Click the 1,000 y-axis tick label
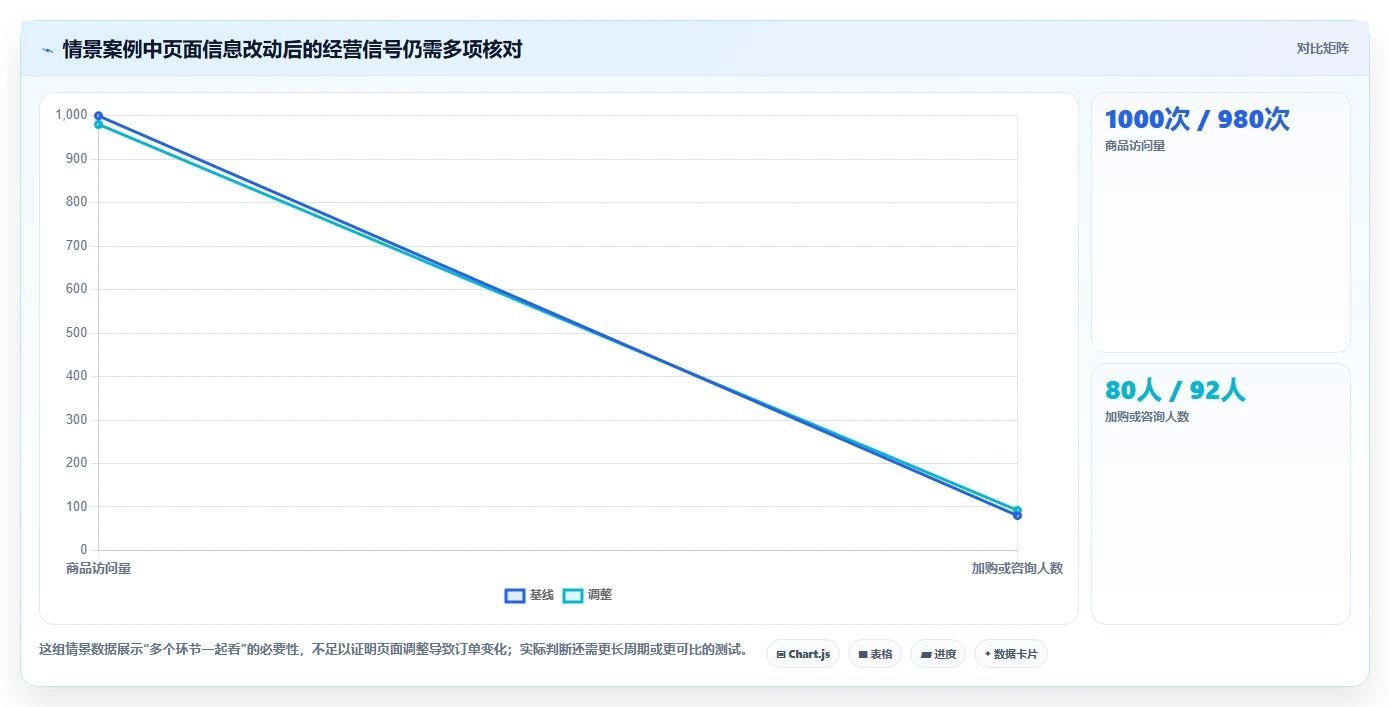The width and height of the screenshot is (1390, 707). pyautogui.click(x=72, y=115)
